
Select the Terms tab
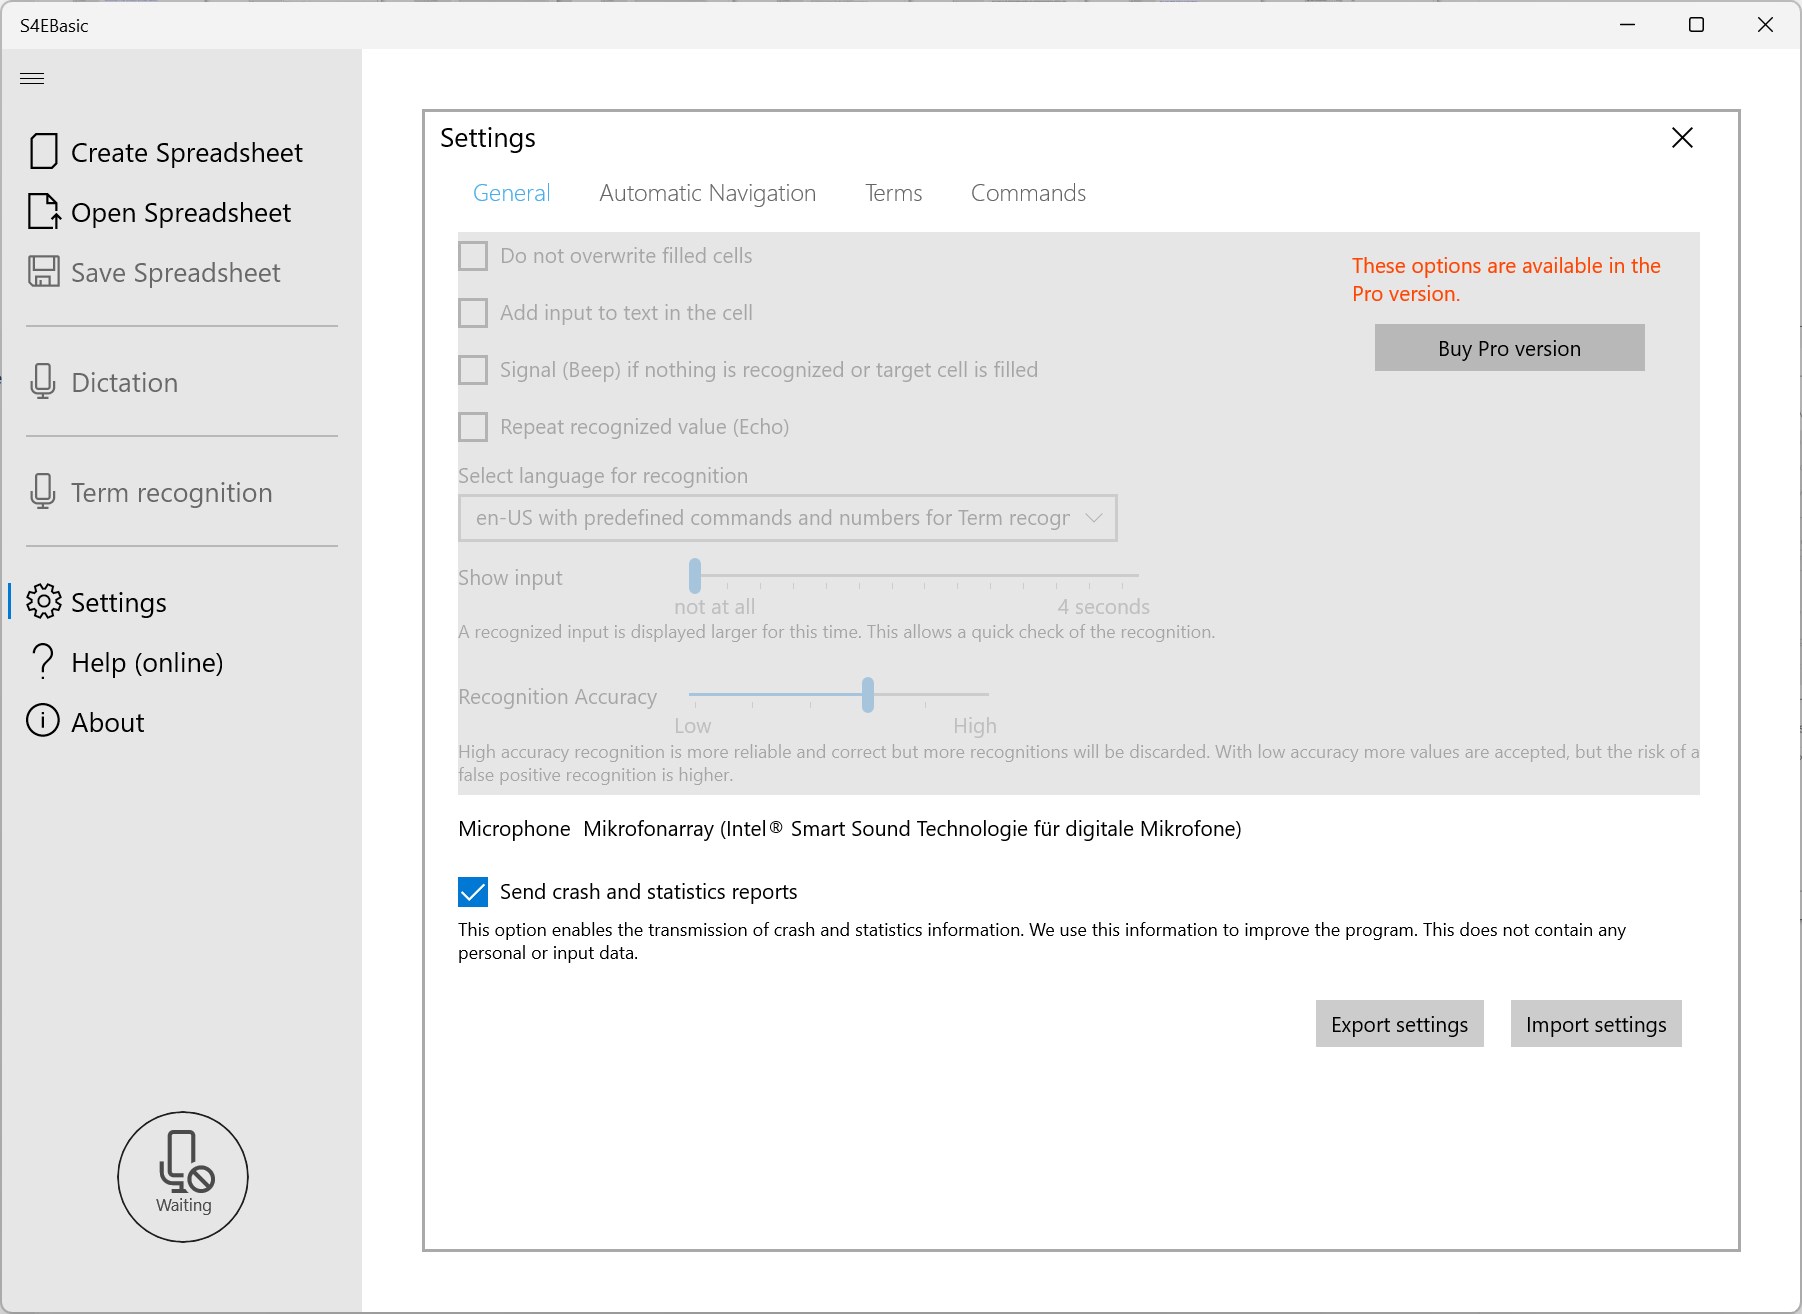(893, 193)
